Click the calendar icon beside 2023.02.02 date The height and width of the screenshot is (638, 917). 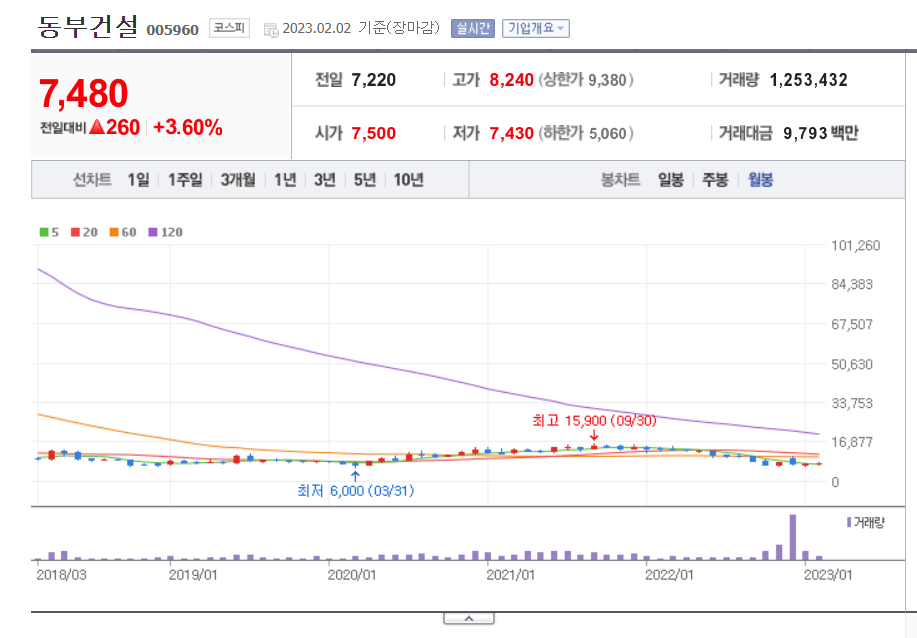[271, 30]
